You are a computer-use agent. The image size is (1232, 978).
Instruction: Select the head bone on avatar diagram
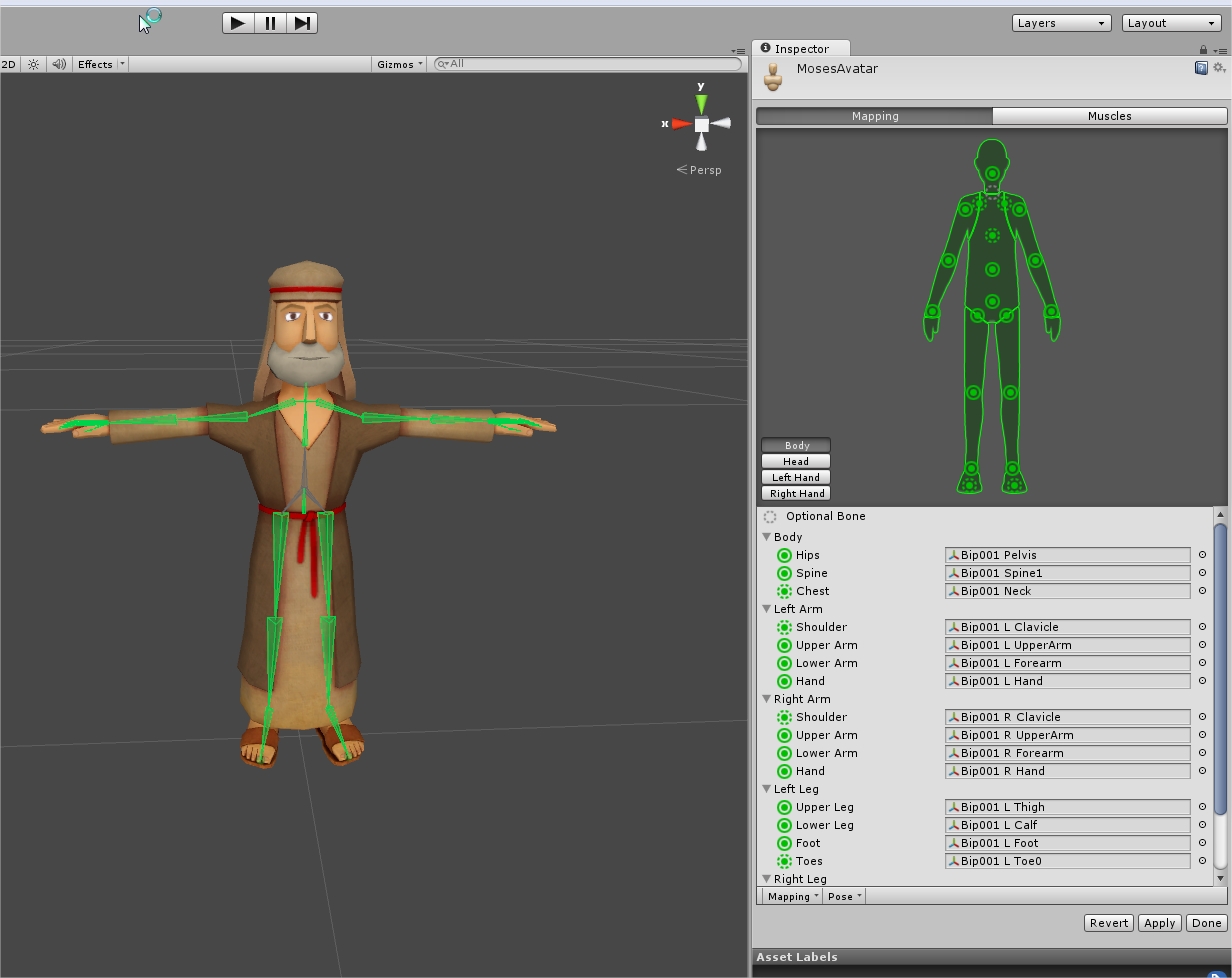pyautogui.click(x=992, y=174)
